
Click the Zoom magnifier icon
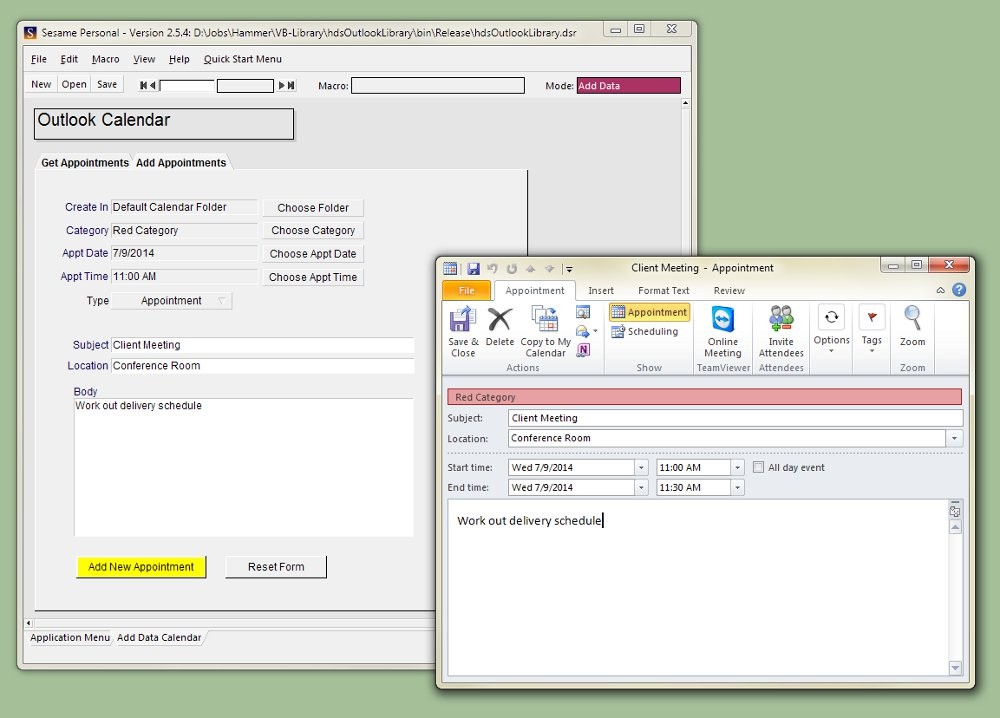912,326
